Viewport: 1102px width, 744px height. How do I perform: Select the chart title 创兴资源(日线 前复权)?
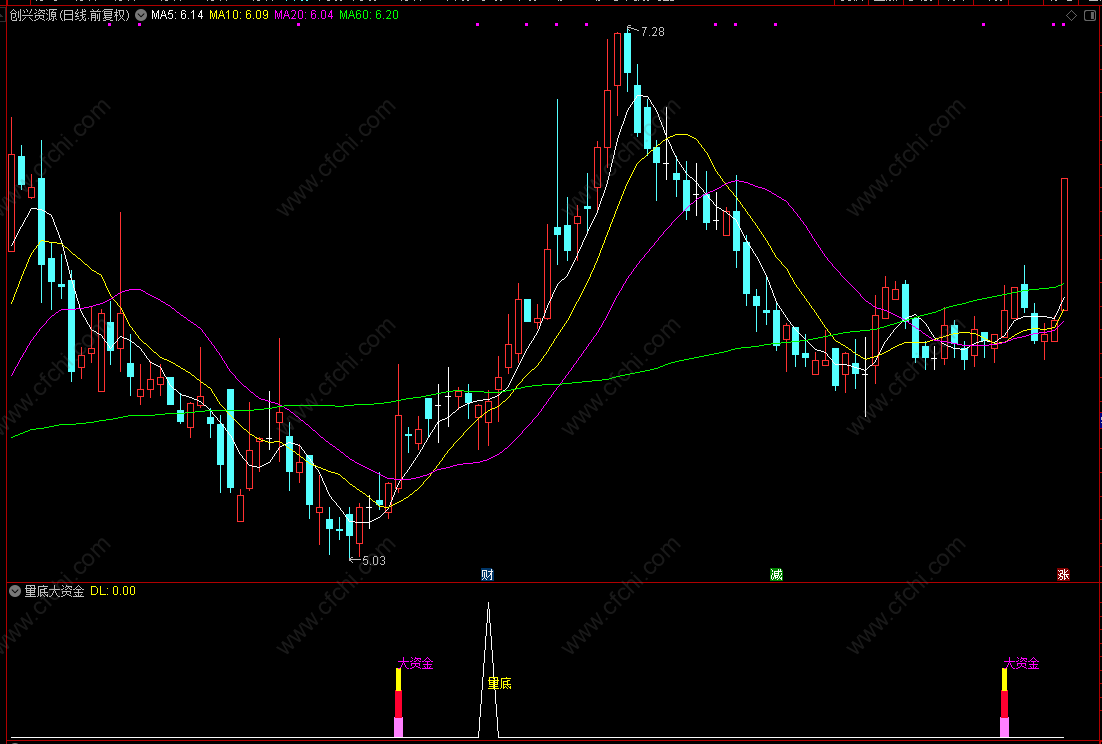70,15
